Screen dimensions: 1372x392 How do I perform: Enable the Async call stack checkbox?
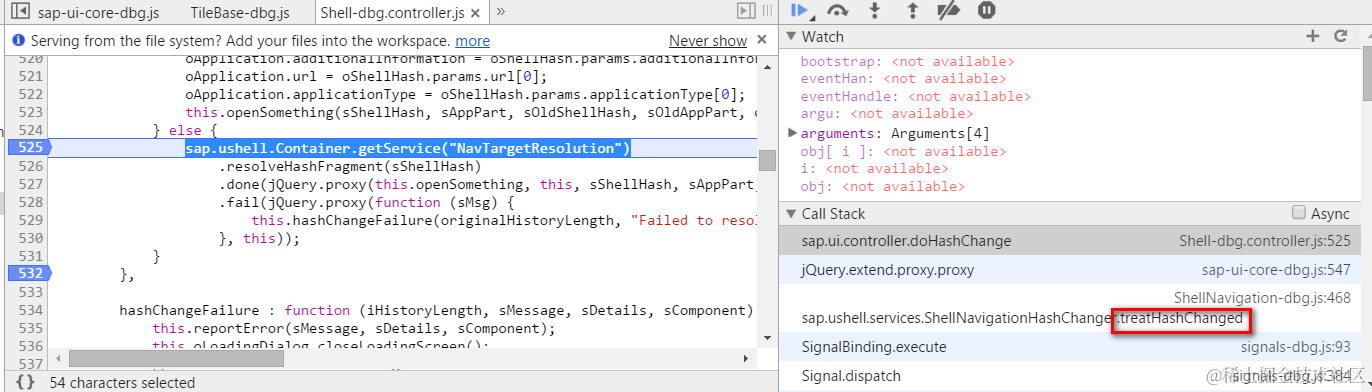(1298, 213)
